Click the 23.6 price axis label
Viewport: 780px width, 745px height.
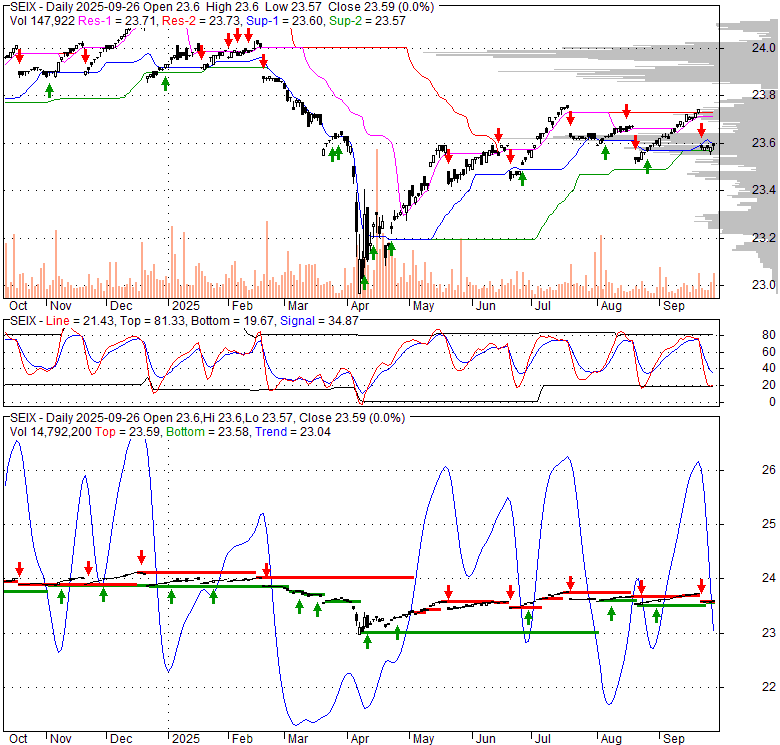coord(763,143)
